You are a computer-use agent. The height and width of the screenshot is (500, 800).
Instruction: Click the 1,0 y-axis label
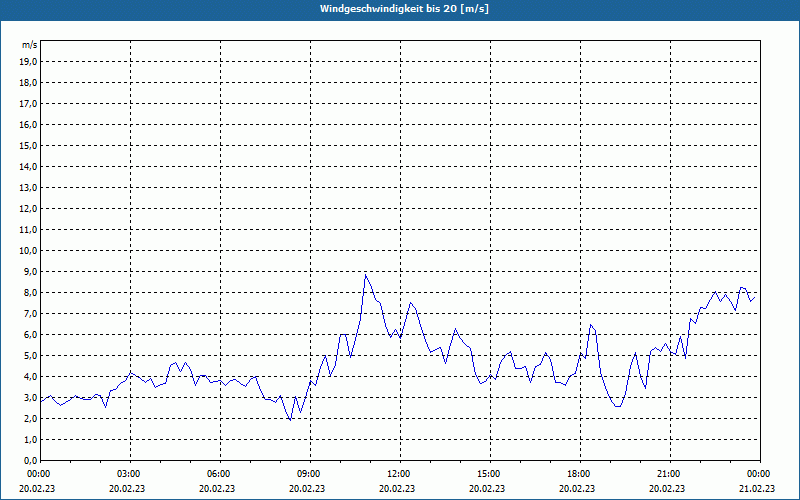(x=31, y=440)
